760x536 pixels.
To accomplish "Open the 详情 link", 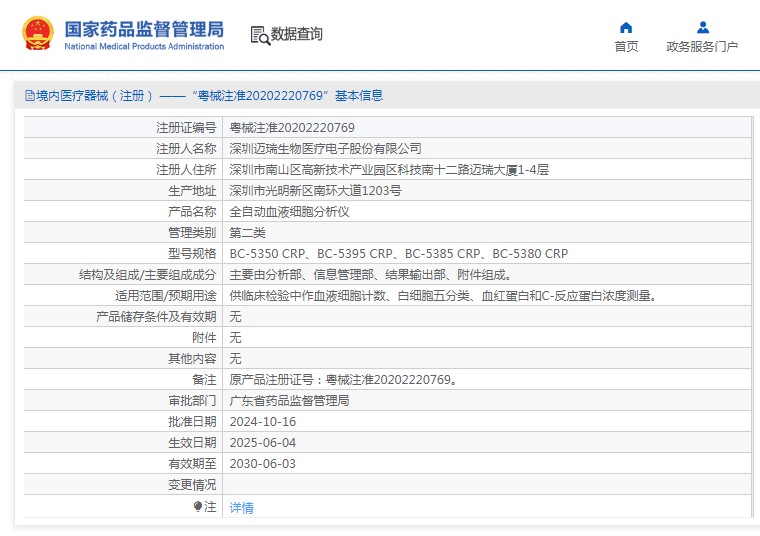I will pos(241,507).
